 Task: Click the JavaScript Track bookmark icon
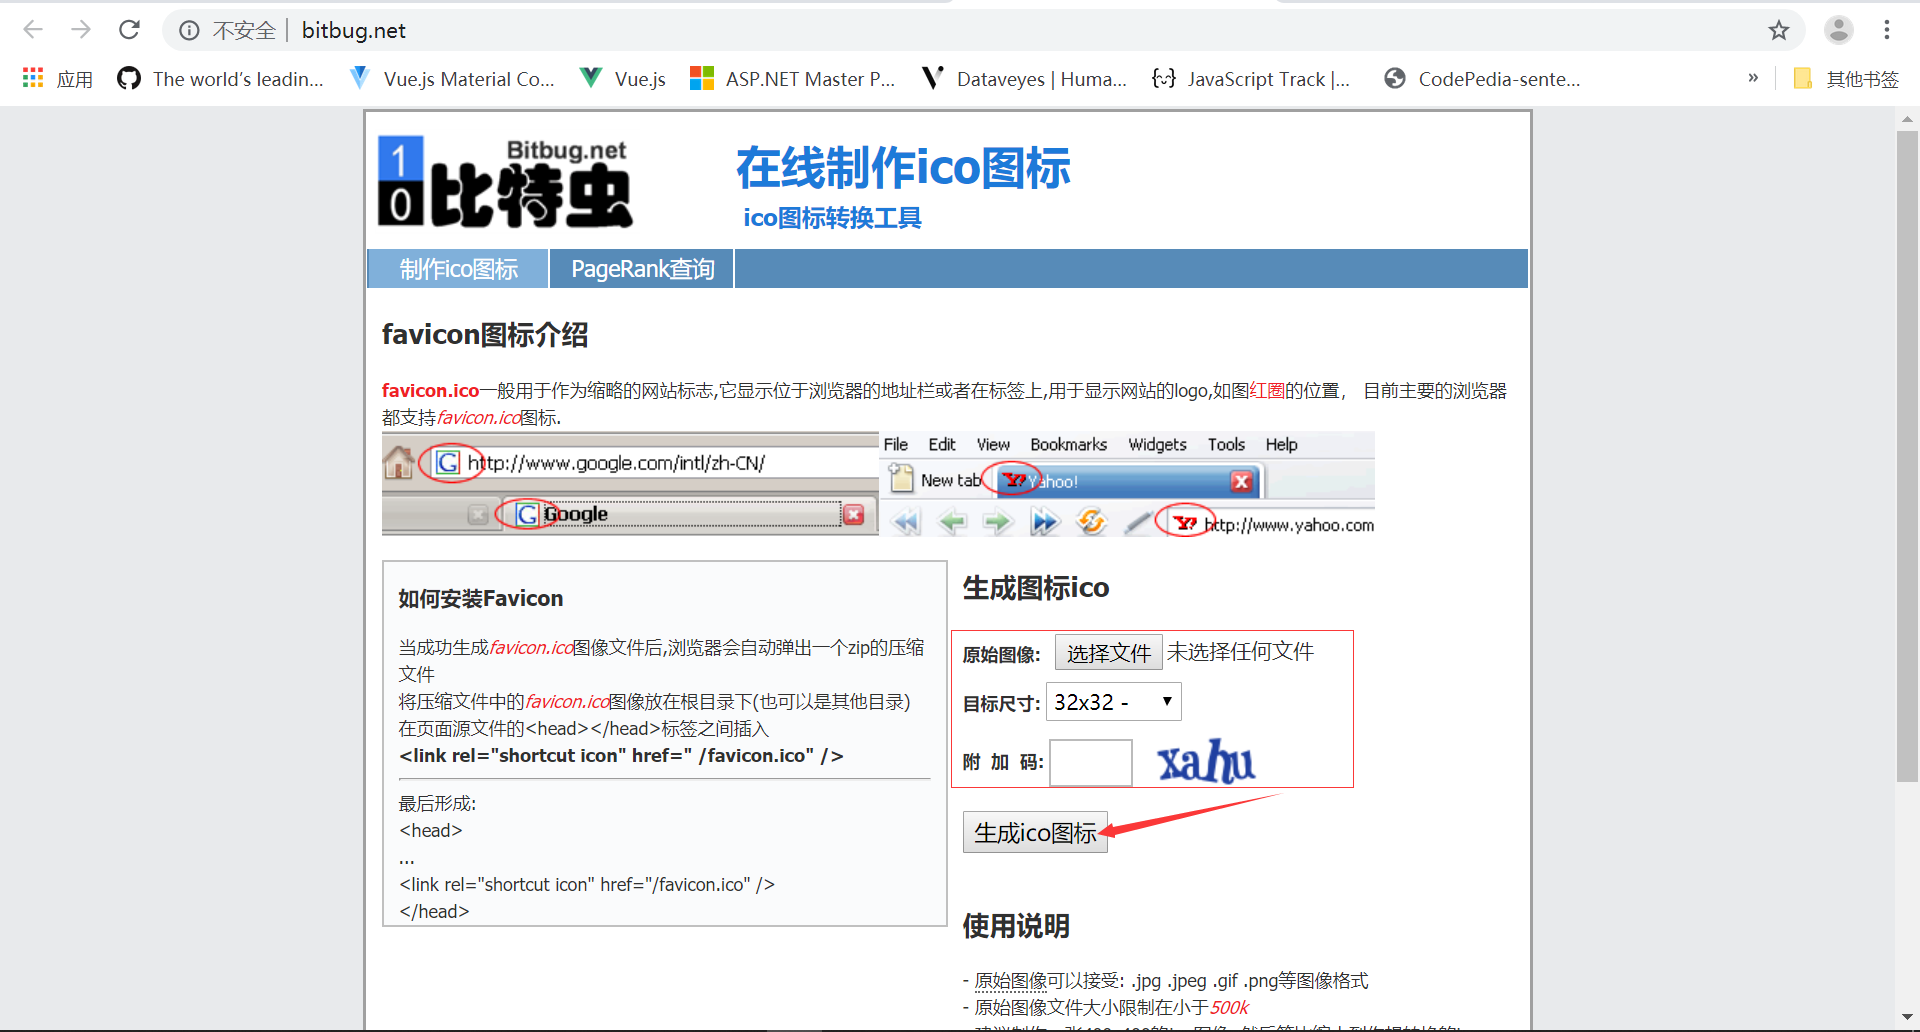pyautogui.click(x=1164, y=78)
